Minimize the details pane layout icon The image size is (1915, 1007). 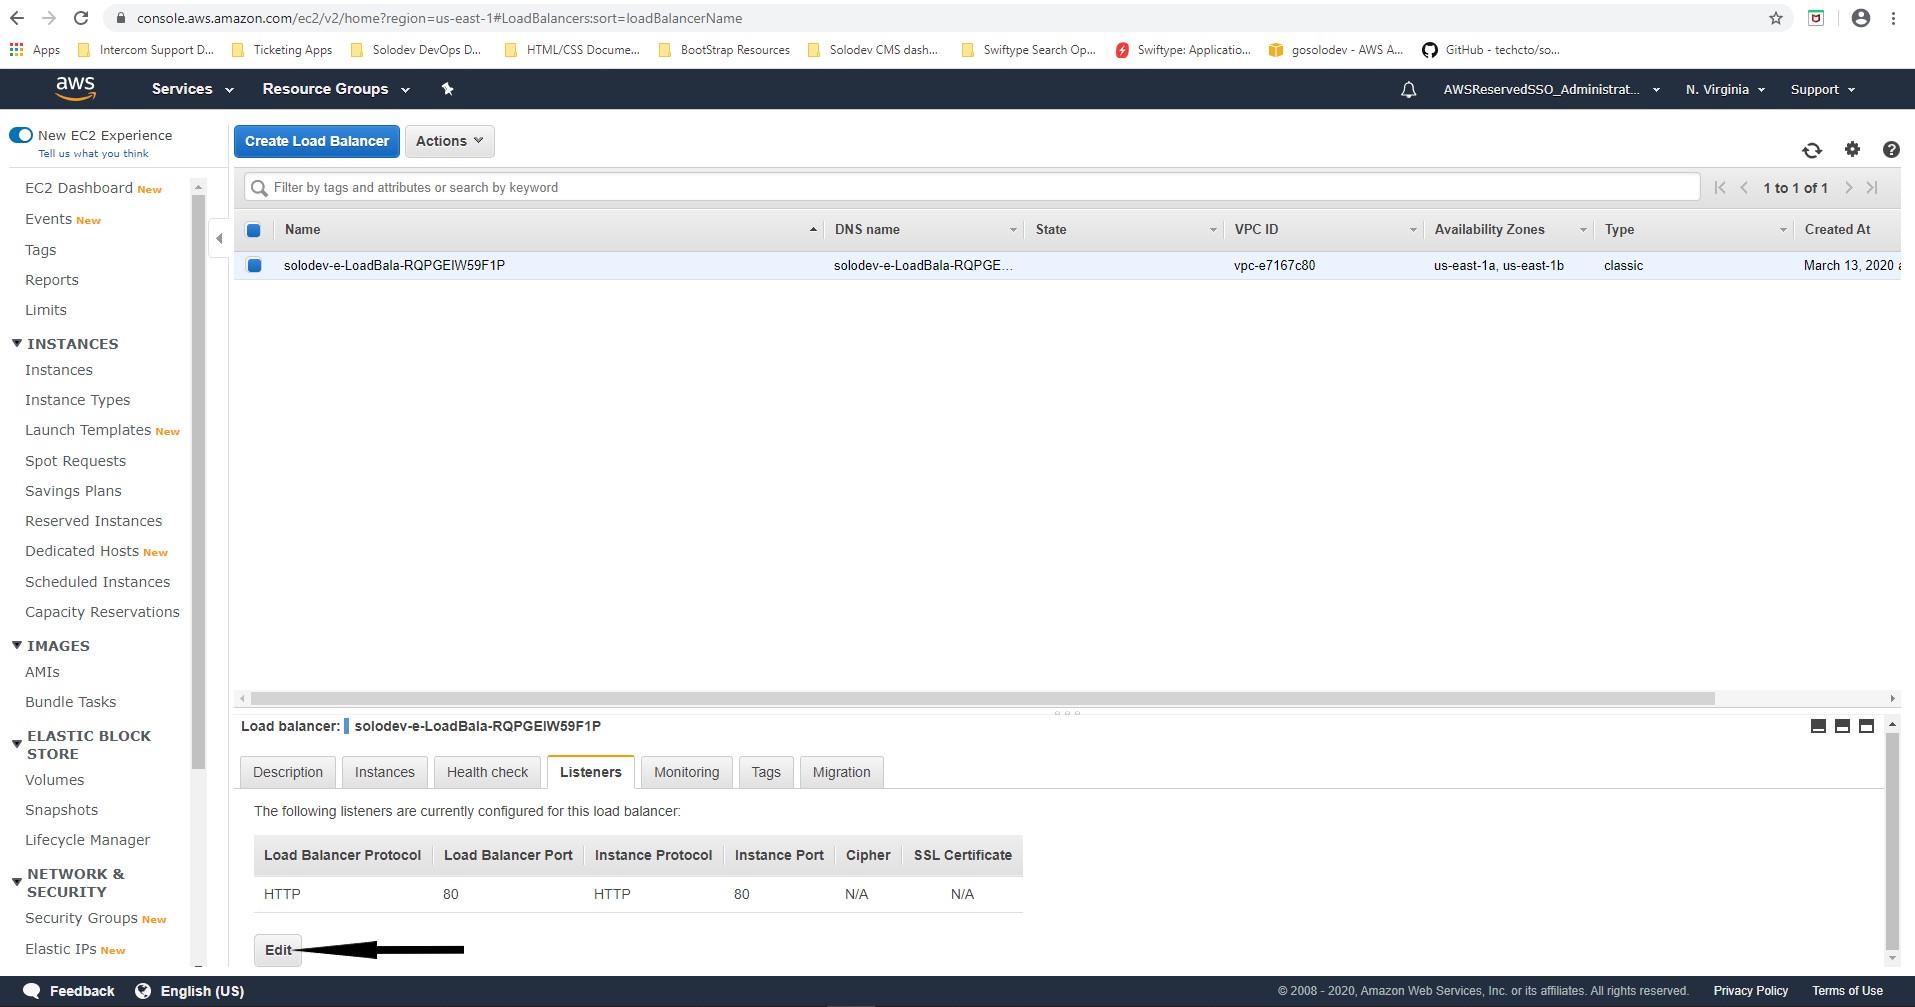pos(1818,726)
